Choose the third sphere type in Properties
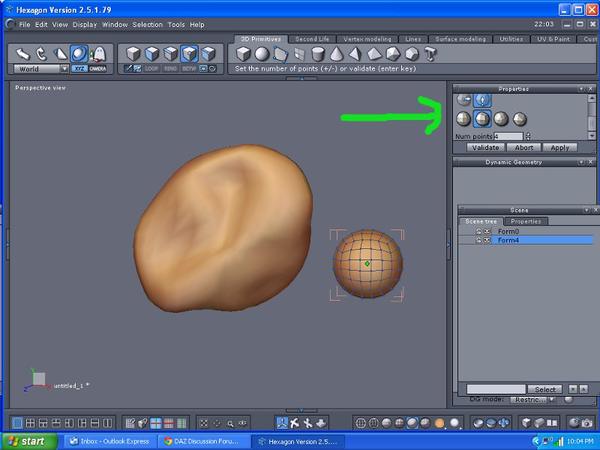This screenshot has height=450, width=600. tap(501, 119)
